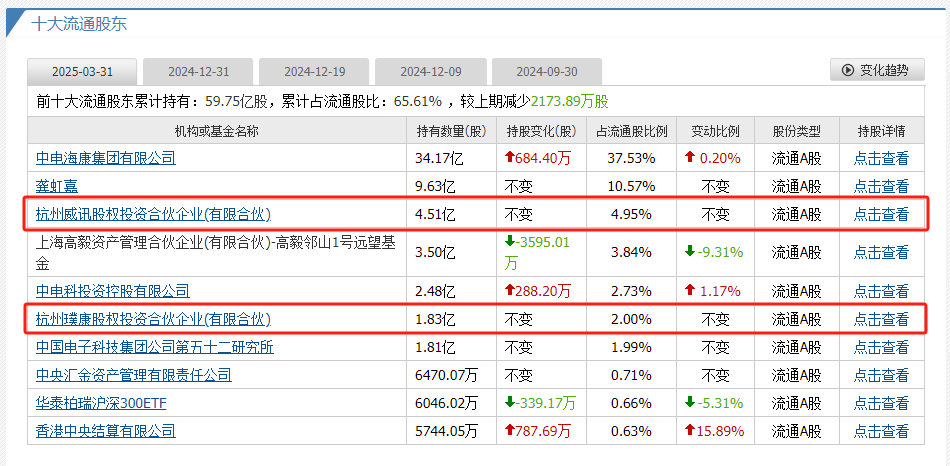Click the 4.95% ratio cell
This screenshot has height=466, width=950.
pyautogui.click(x=631, y=215)
